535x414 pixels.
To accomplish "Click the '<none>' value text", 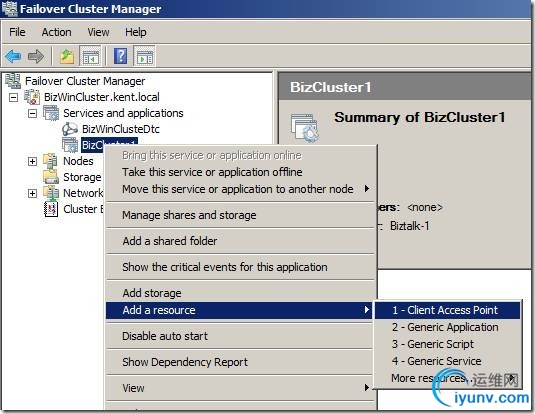I will click(425, 207).
